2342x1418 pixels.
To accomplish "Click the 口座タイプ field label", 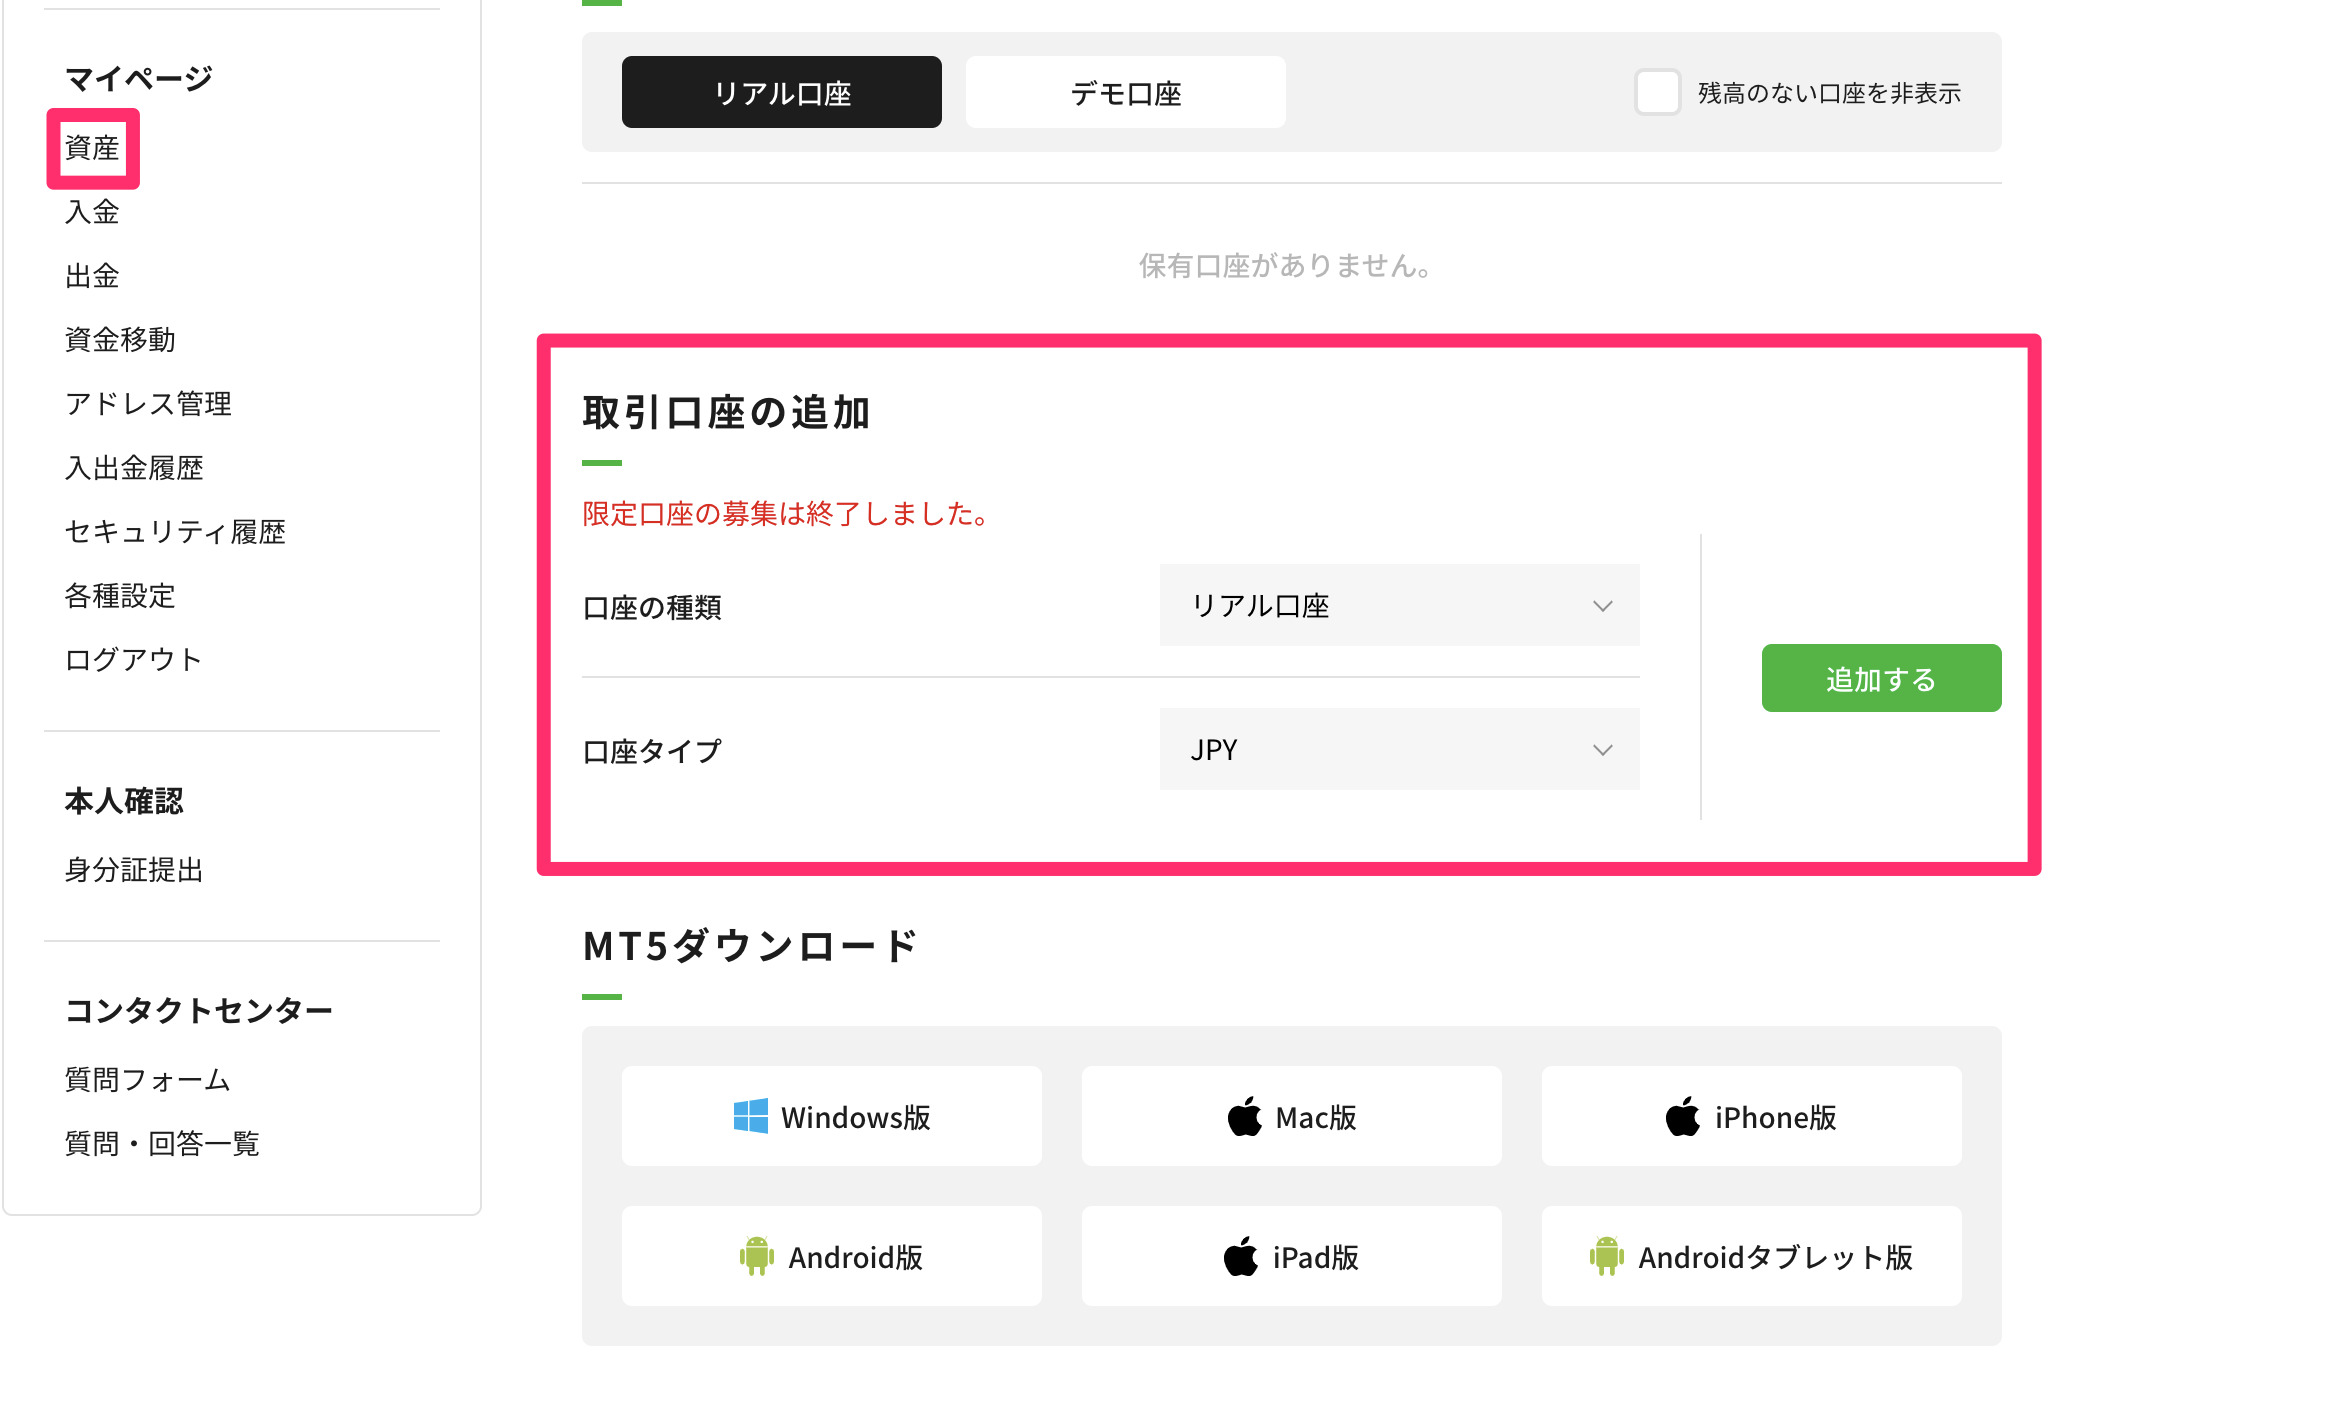I will click(652, 752).
